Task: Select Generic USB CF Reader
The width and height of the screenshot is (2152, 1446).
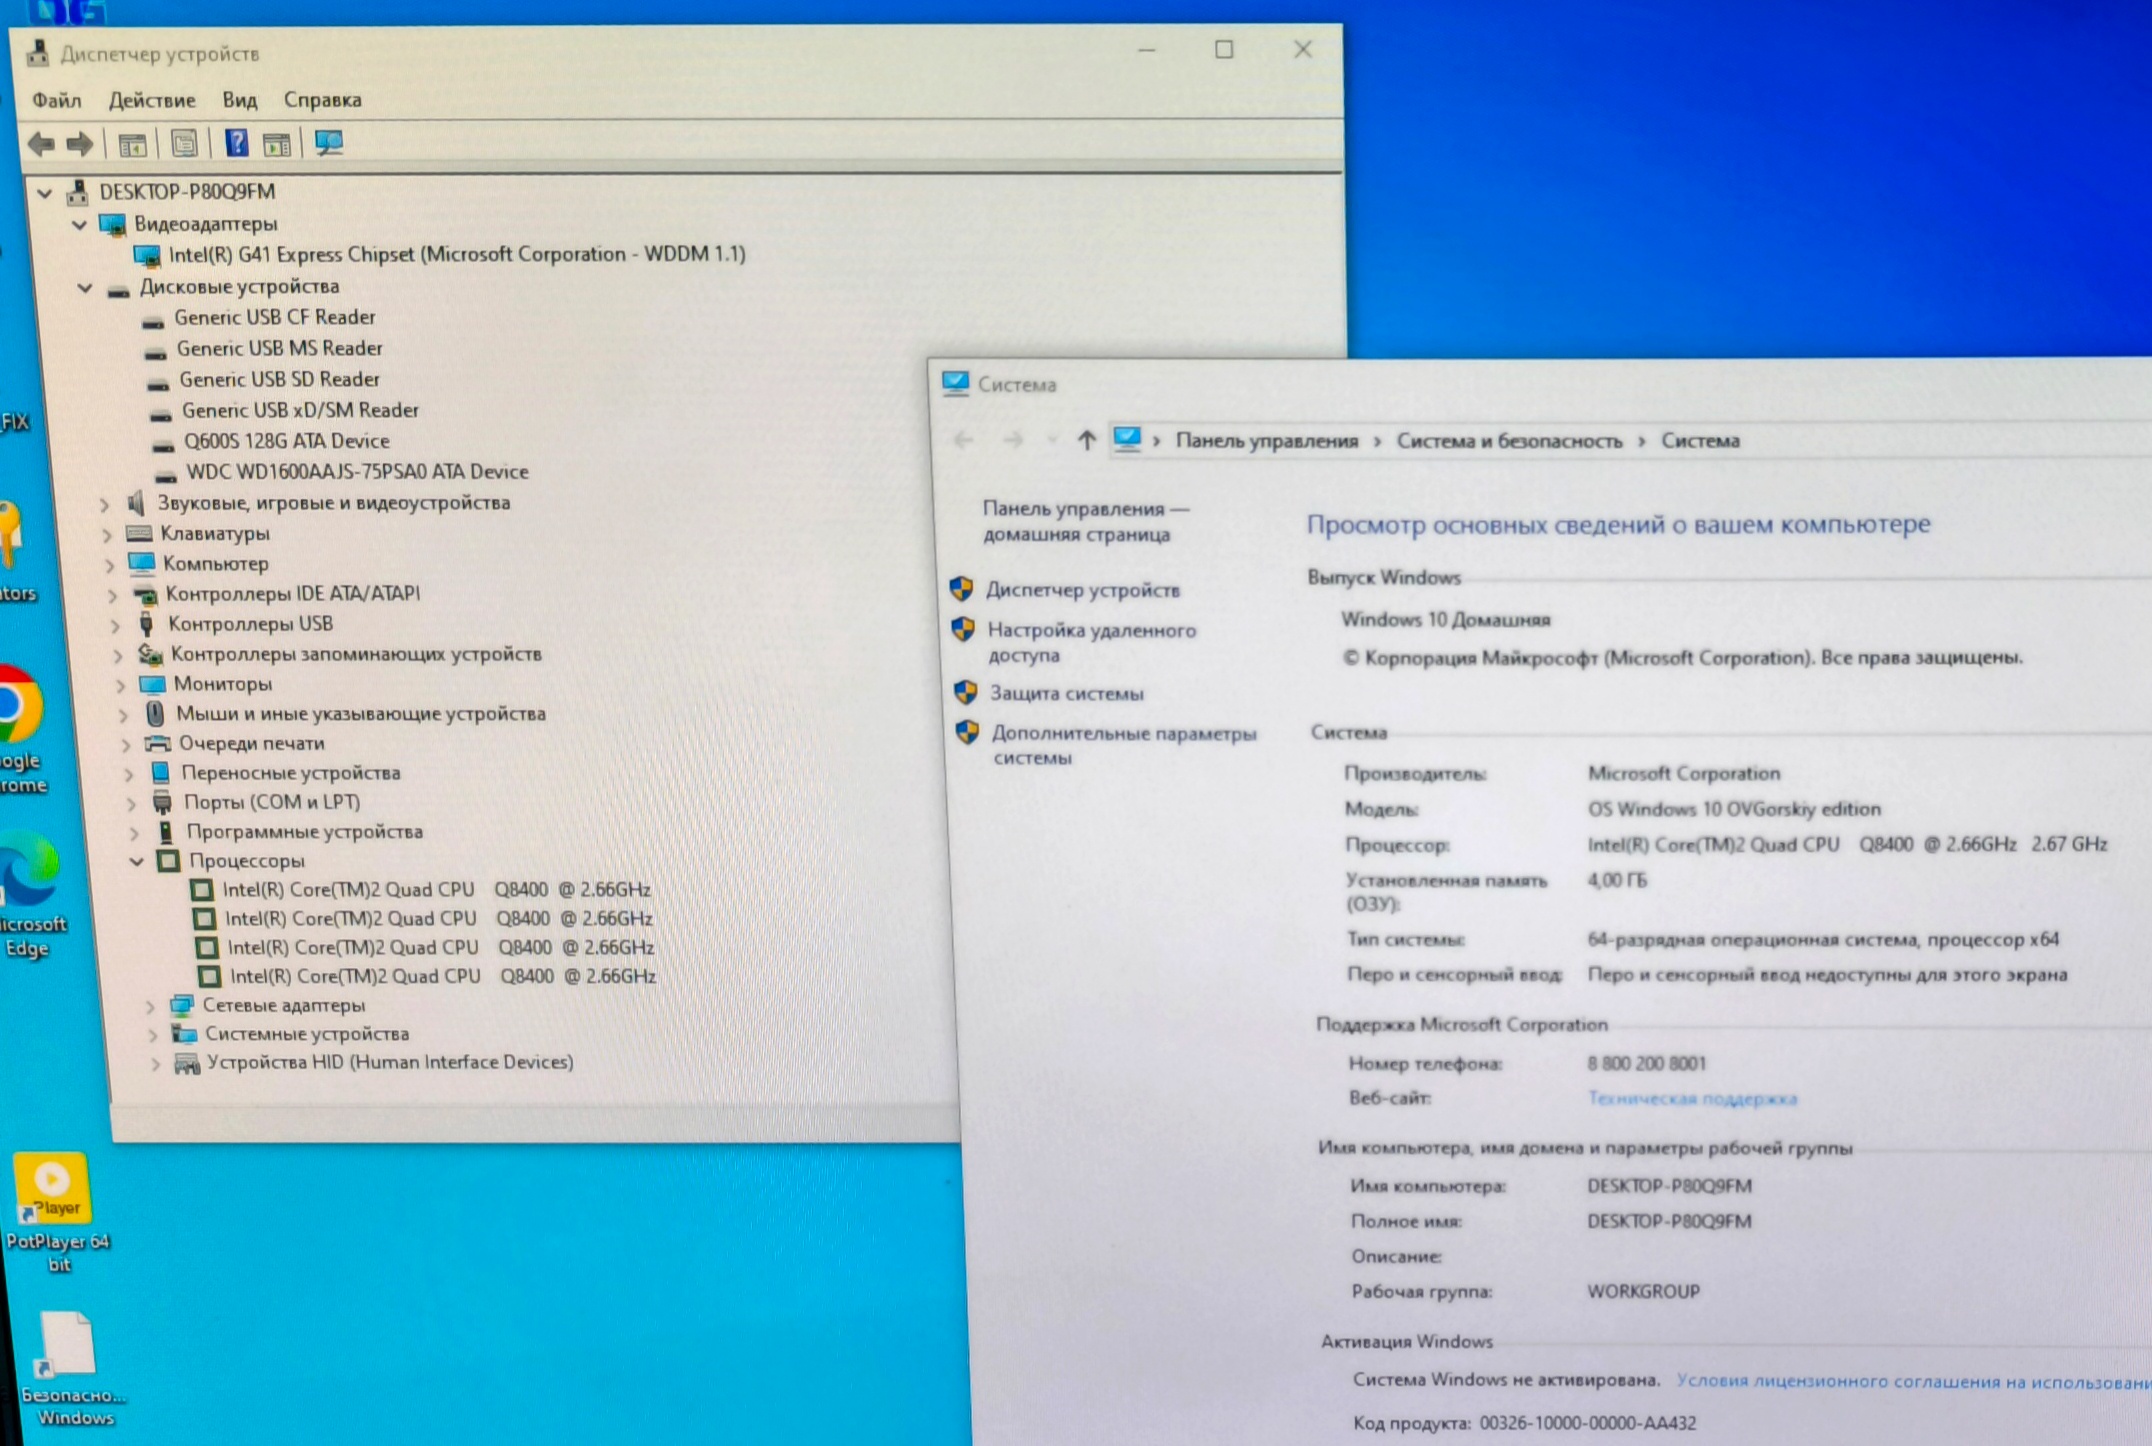Action: click(x=275, y=317)
